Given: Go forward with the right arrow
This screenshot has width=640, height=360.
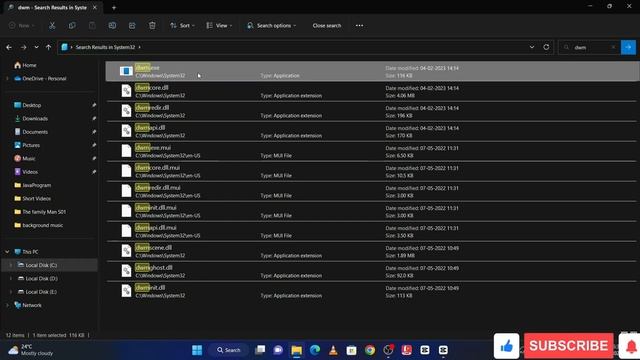Looking at the screenshot, I should pos(23,47).
